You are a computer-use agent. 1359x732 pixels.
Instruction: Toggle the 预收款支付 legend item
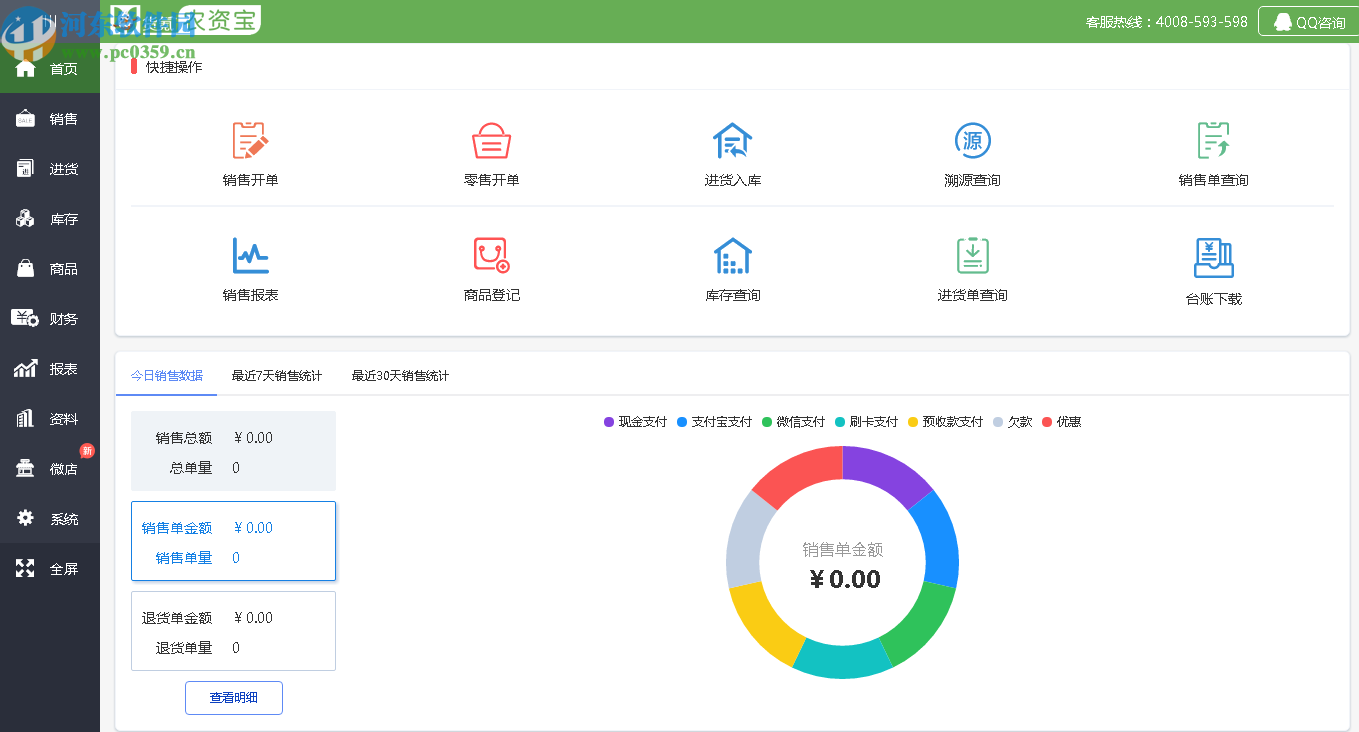click(x=945, y=422)
